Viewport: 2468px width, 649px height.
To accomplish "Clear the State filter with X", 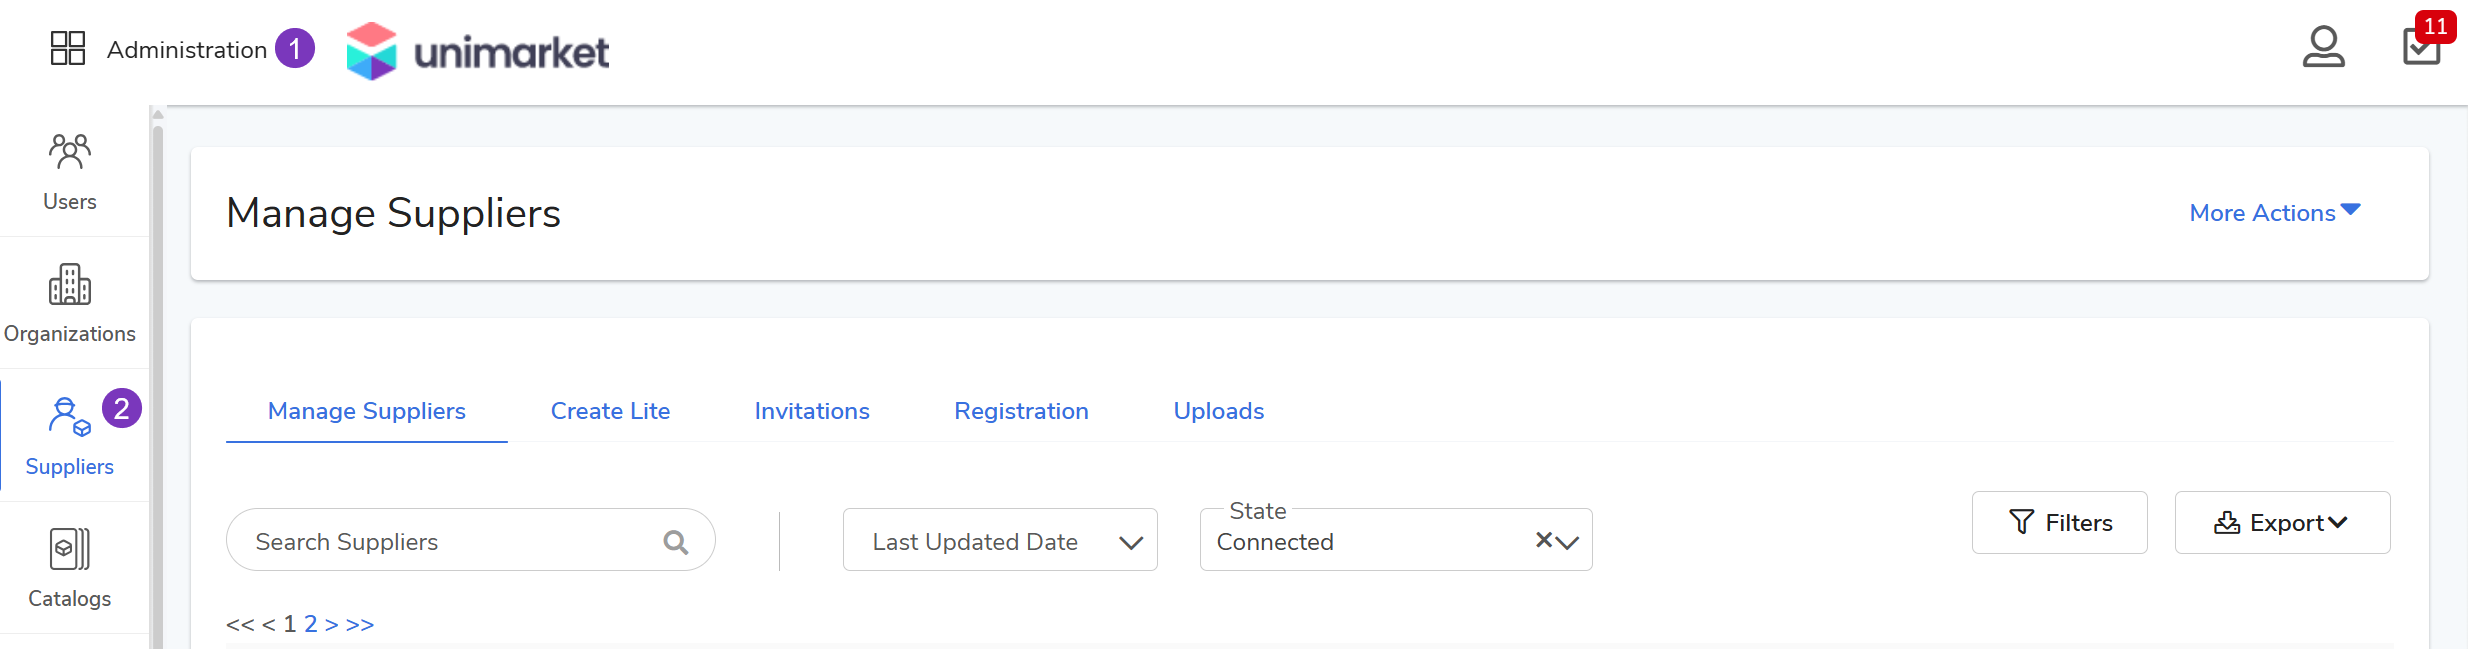I will pos(1543,540).
